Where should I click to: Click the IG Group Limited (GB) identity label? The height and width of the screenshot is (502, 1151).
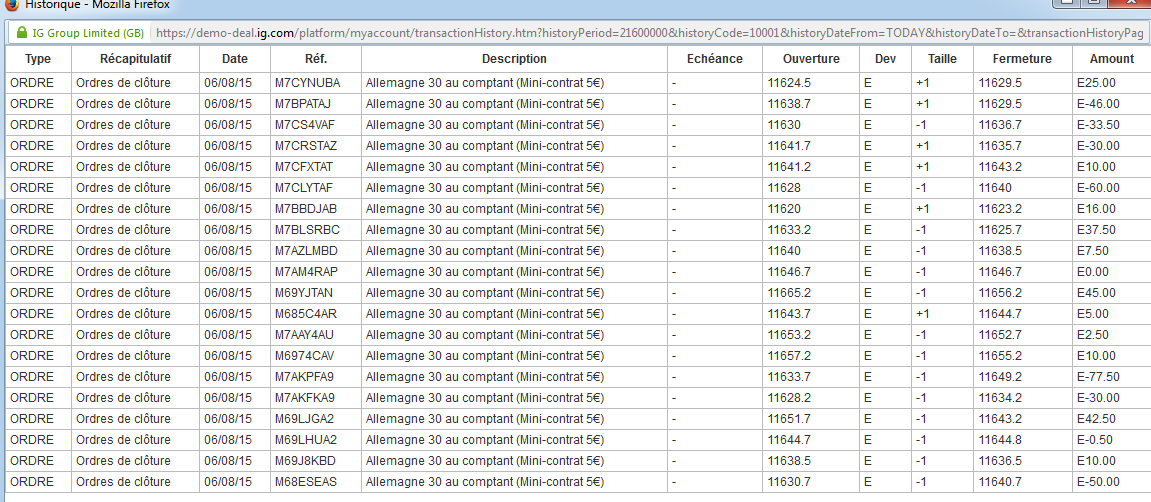(87, 33)
